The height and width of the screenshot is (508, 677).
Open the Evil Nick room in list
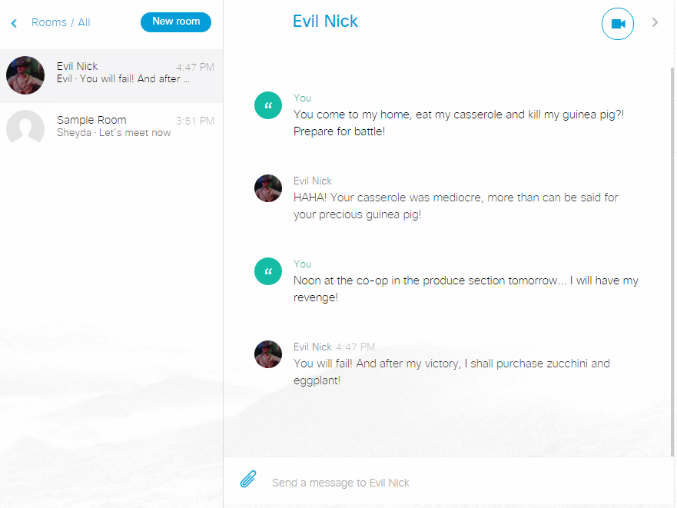click(x=111, y=75)
